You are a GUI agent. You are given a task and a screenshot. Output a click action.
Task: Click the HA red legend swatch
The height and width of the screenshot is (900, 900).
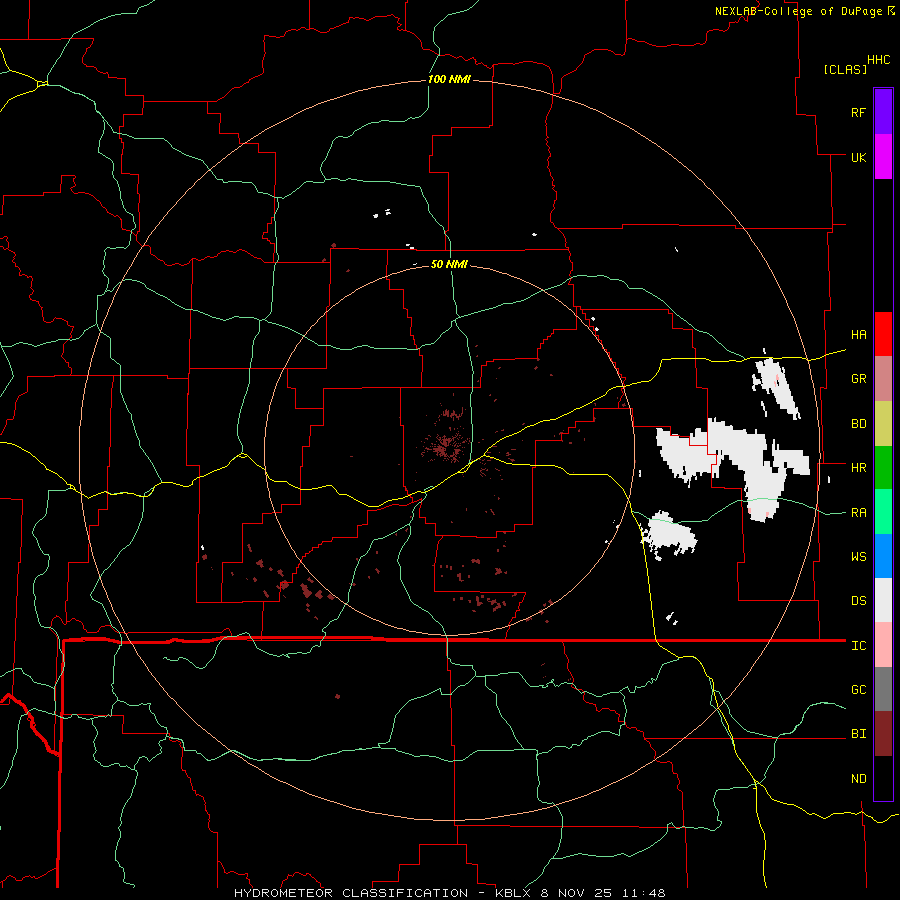click(x=883, y=334)
